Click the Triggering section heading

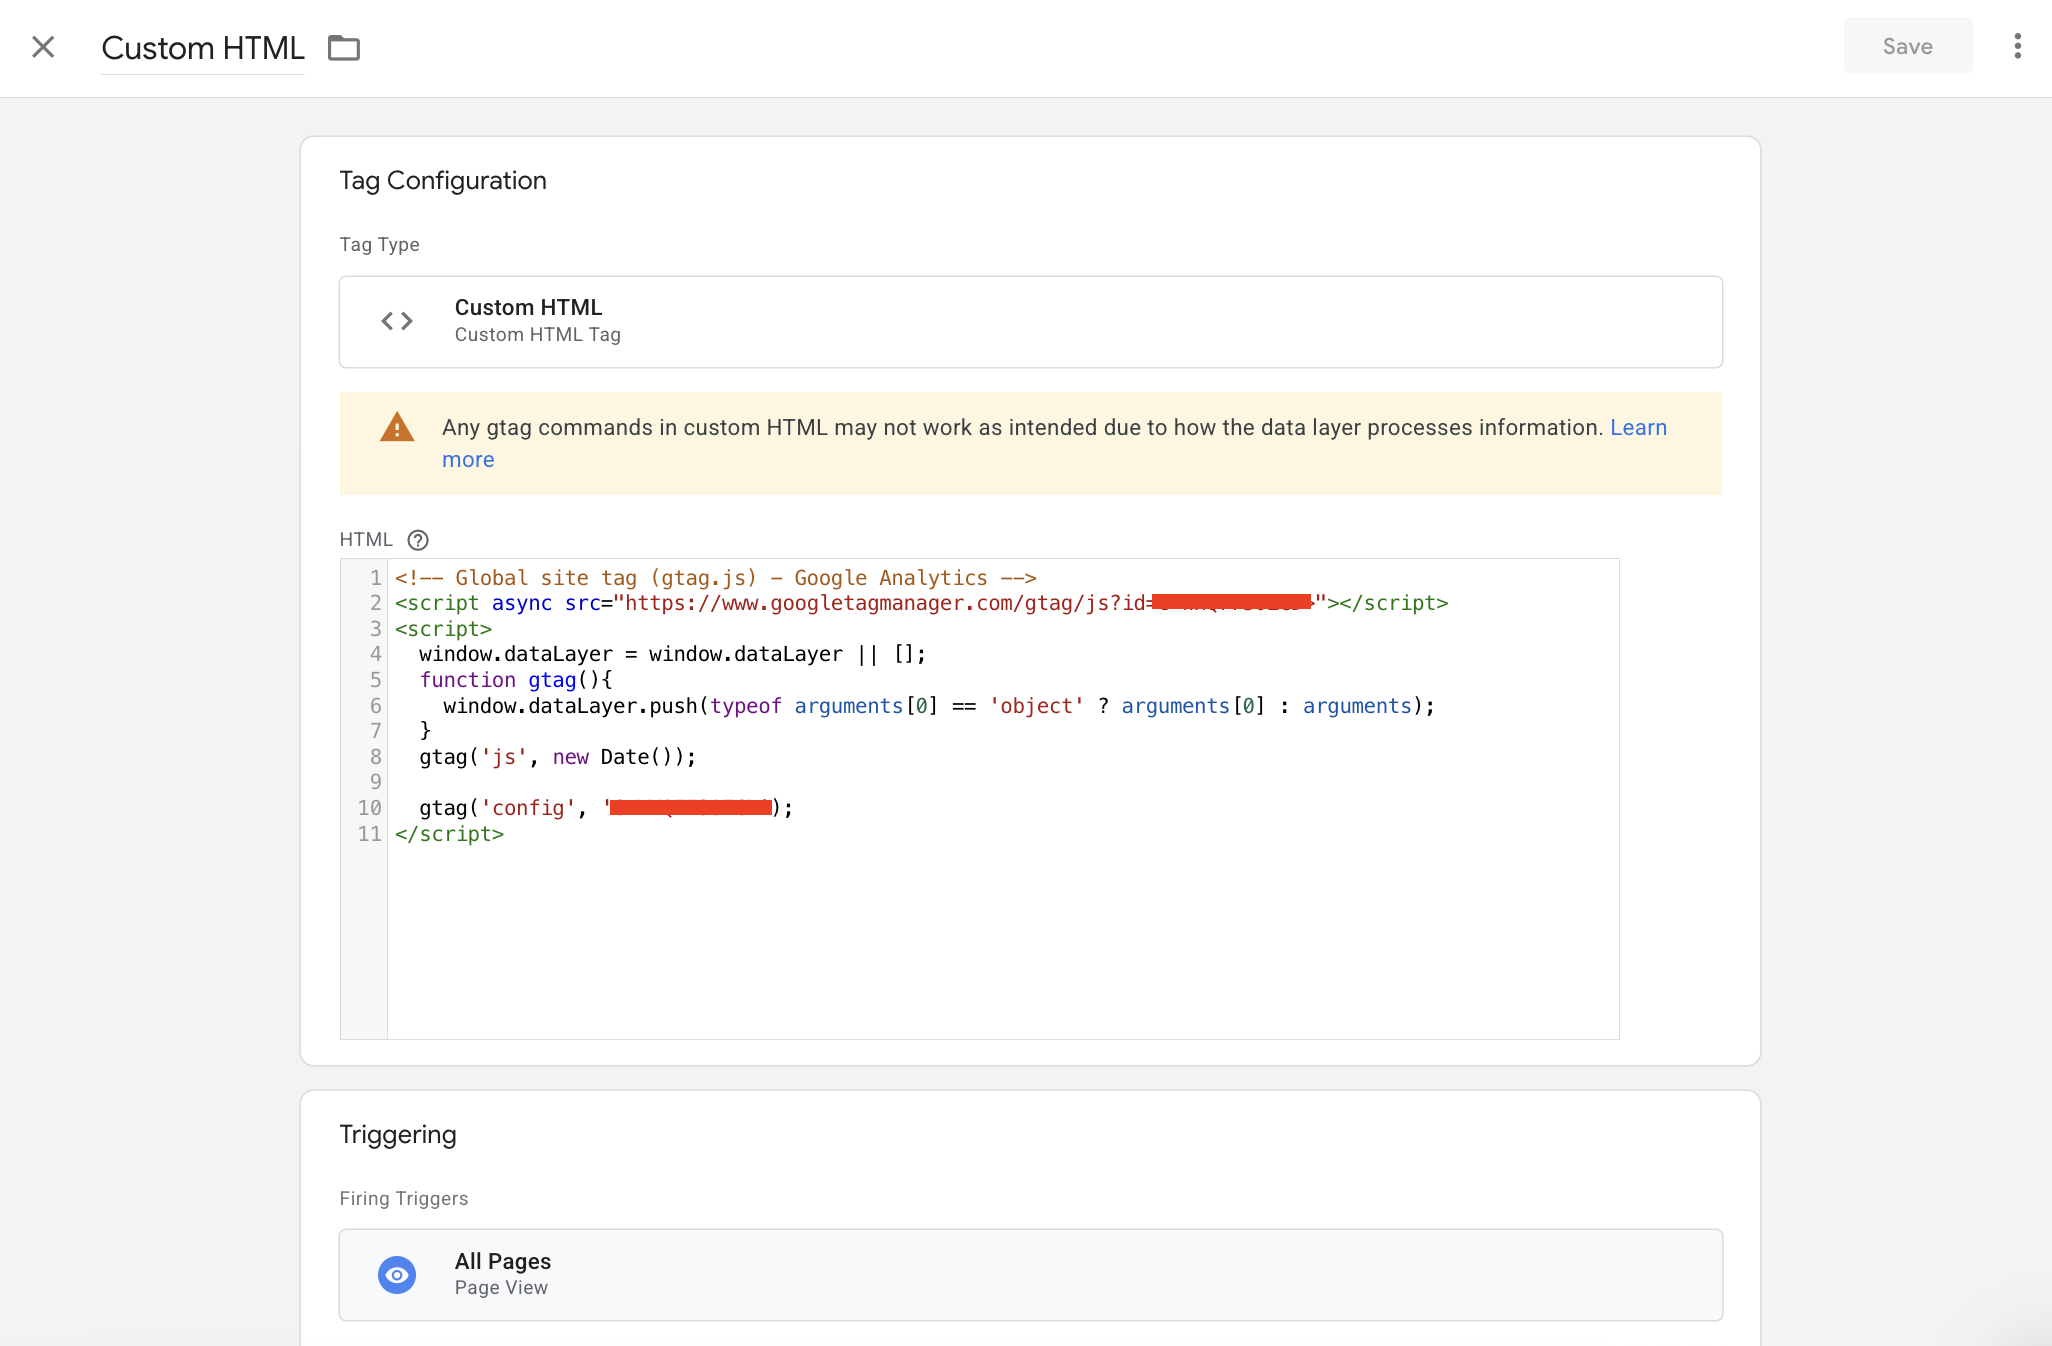398,1134
